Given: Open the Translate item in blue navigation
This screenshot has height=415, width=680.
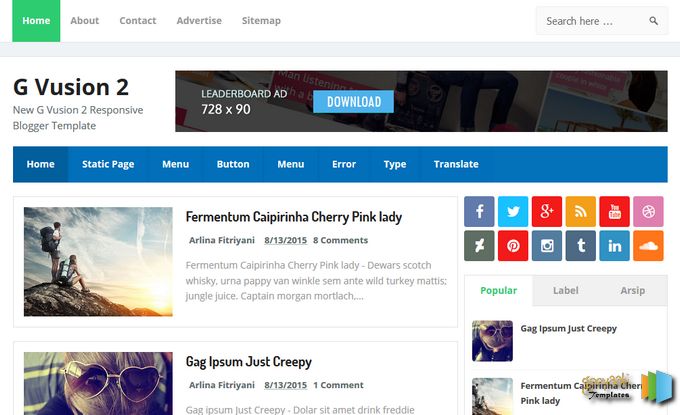Looking at the screenshot, I should point(456,164).
